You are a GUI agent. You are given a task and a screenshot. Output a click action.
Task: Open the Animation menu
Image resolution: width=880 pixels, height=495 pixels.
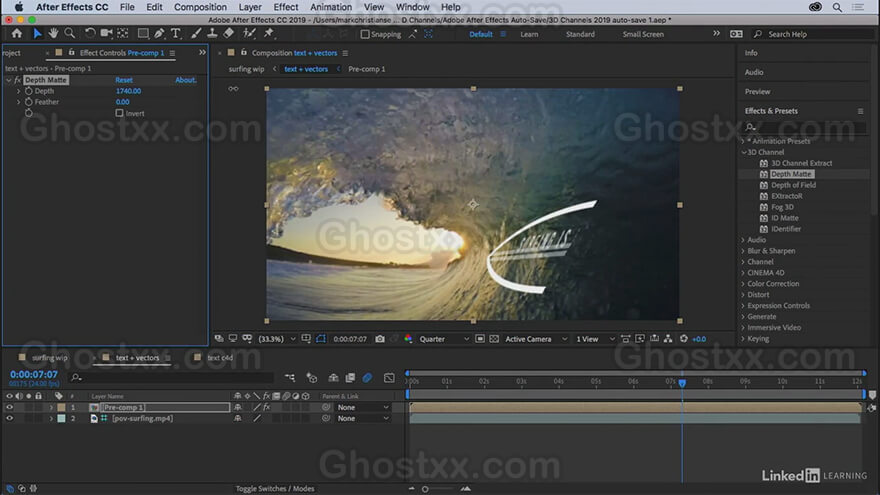[331, 7]
